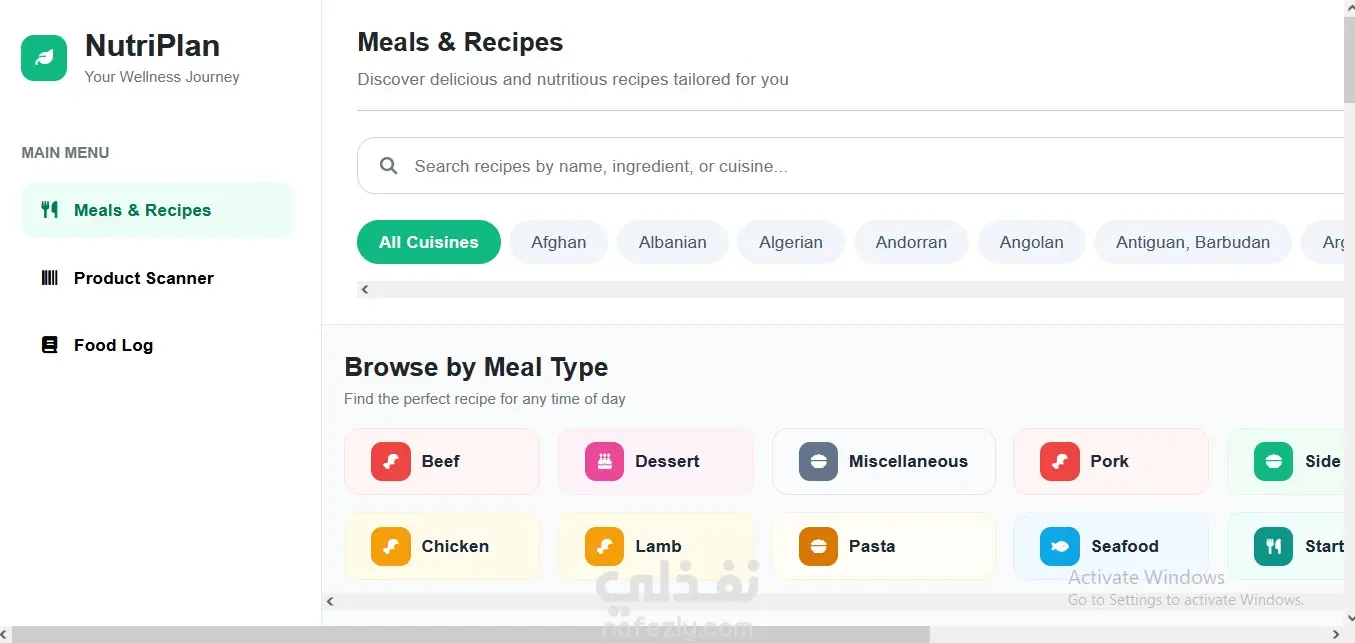Click the Pasta bowl icon
This screenshot has width=1355, height=643.
(x=818, y=546)
